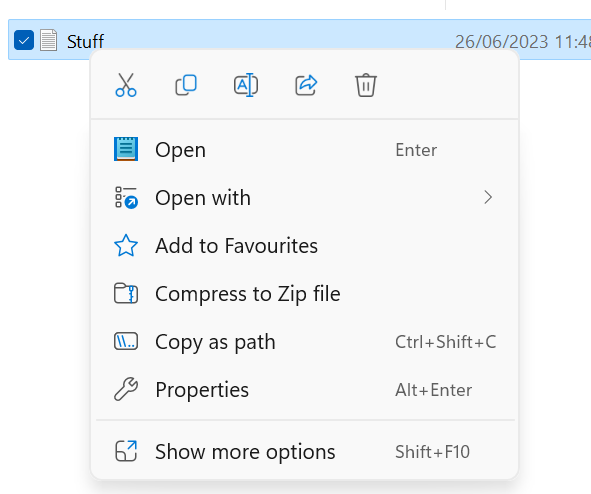
Task: Click Show more options
Action: point(305,451)
